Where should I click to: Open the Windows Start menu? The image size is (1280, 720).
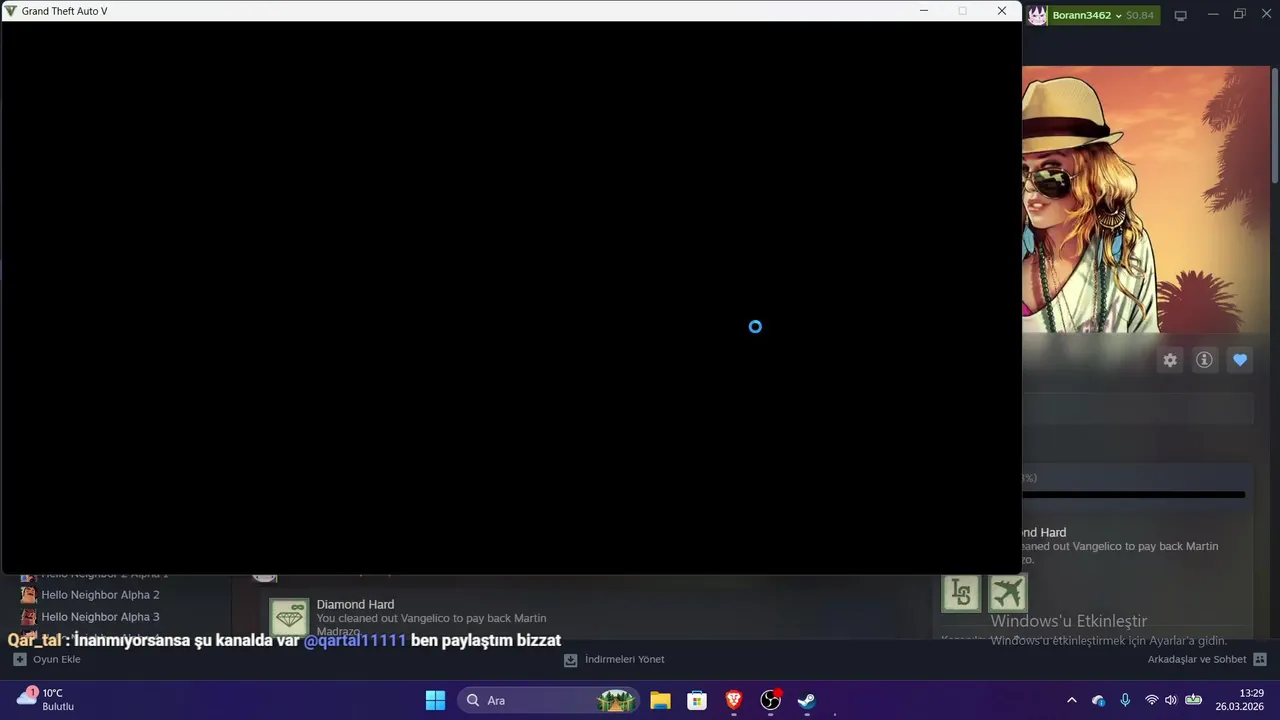click(435, 700)
